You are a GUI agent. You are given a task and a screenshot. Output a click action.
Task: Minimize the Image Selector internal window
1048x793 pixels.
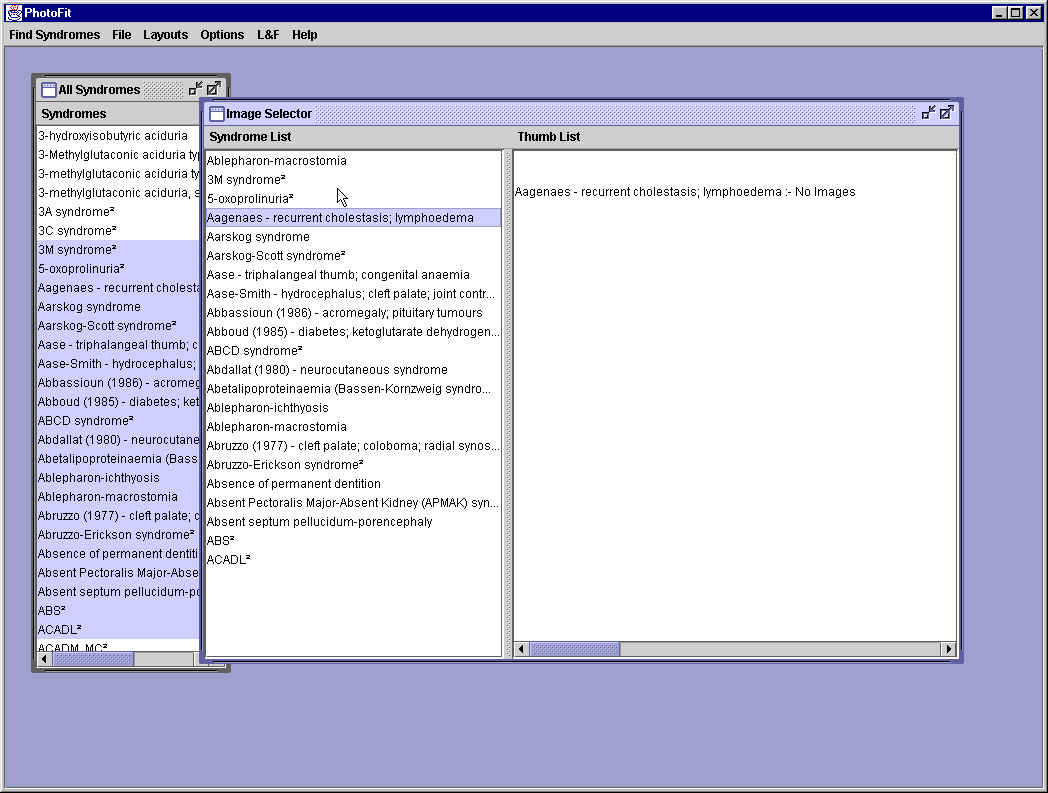point(928,113)
